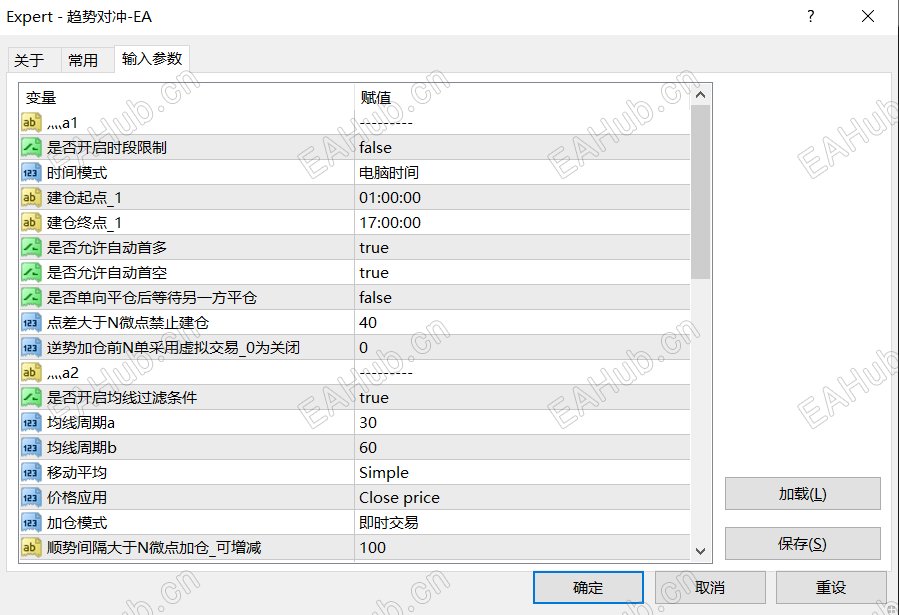
Task: Click the integer icon beside 均线周期b
Action: click(31, 448)
